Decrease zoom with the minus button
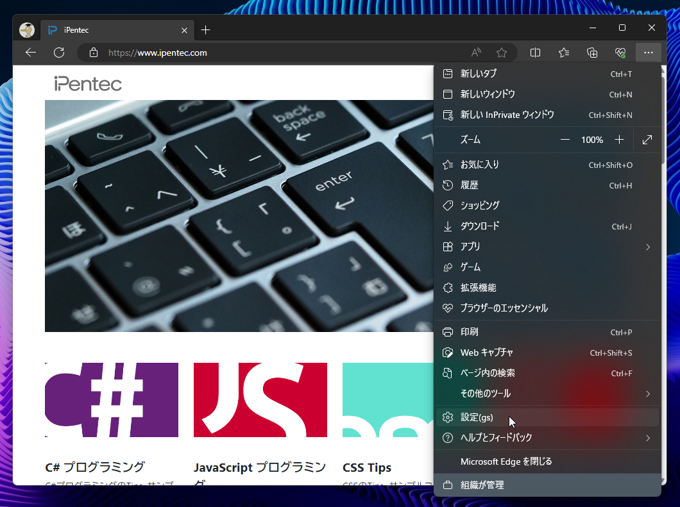 coord(565,140)
